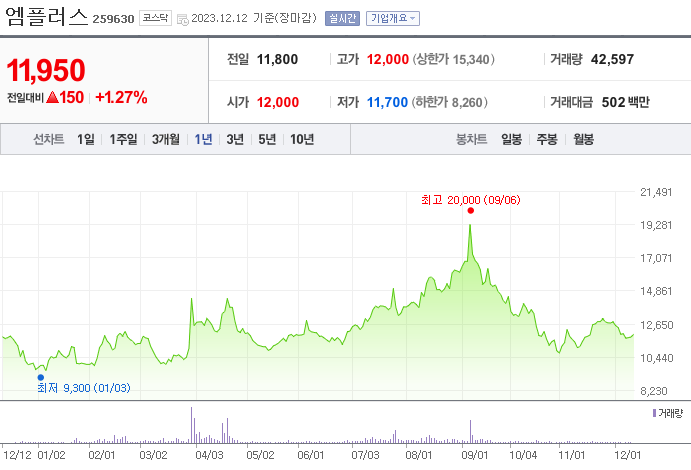Click the 시가 value 12,000
This screenshot has width=691, height=470.
(278, 103)
